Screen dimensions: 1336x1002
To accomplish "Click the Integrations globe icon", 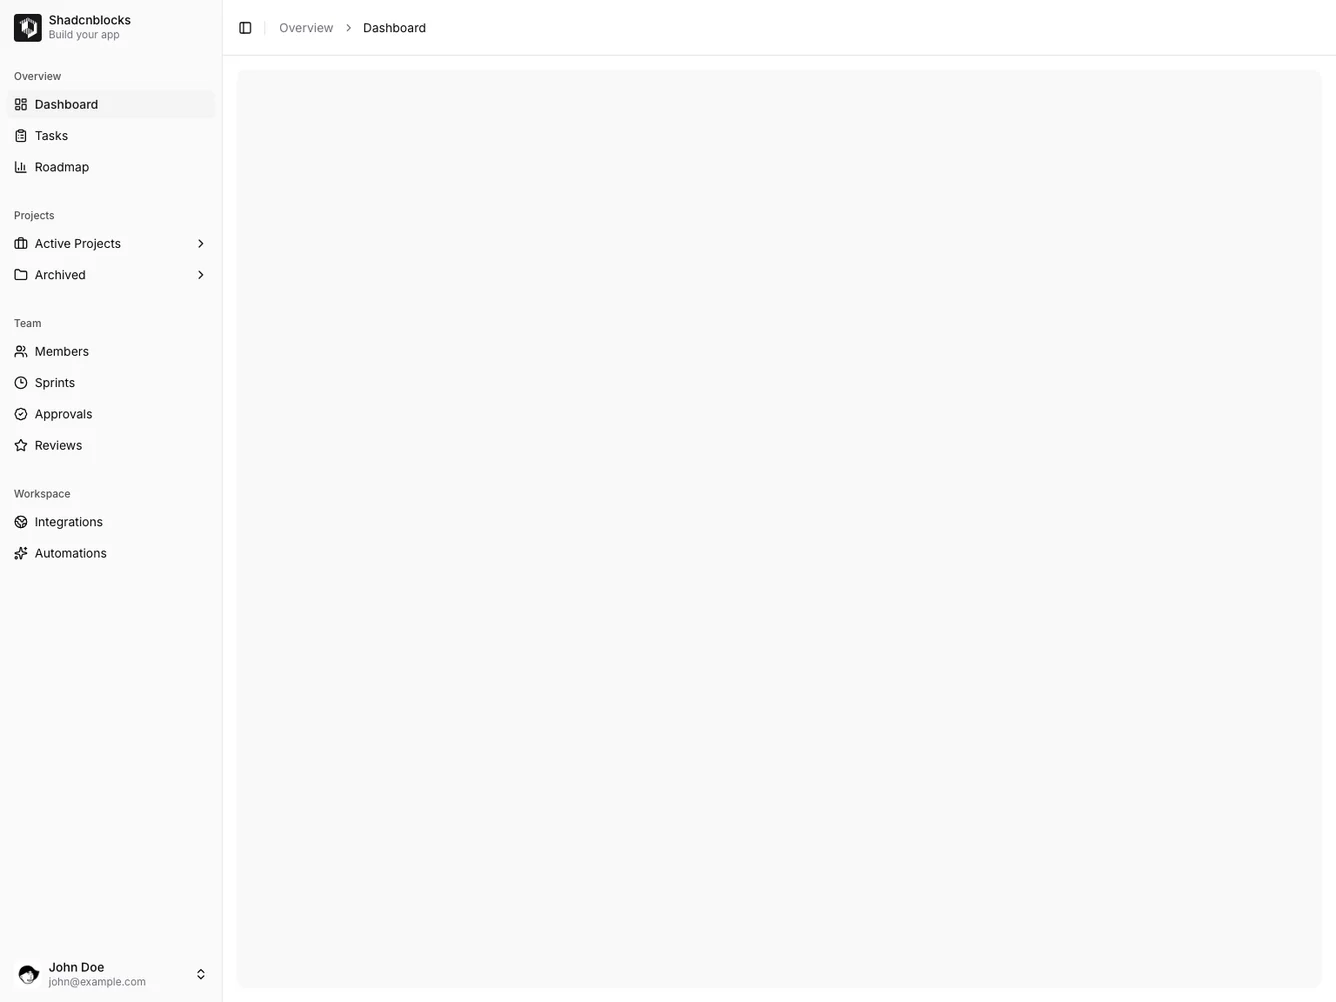I will pyautogui.click(x=21, y=521).
